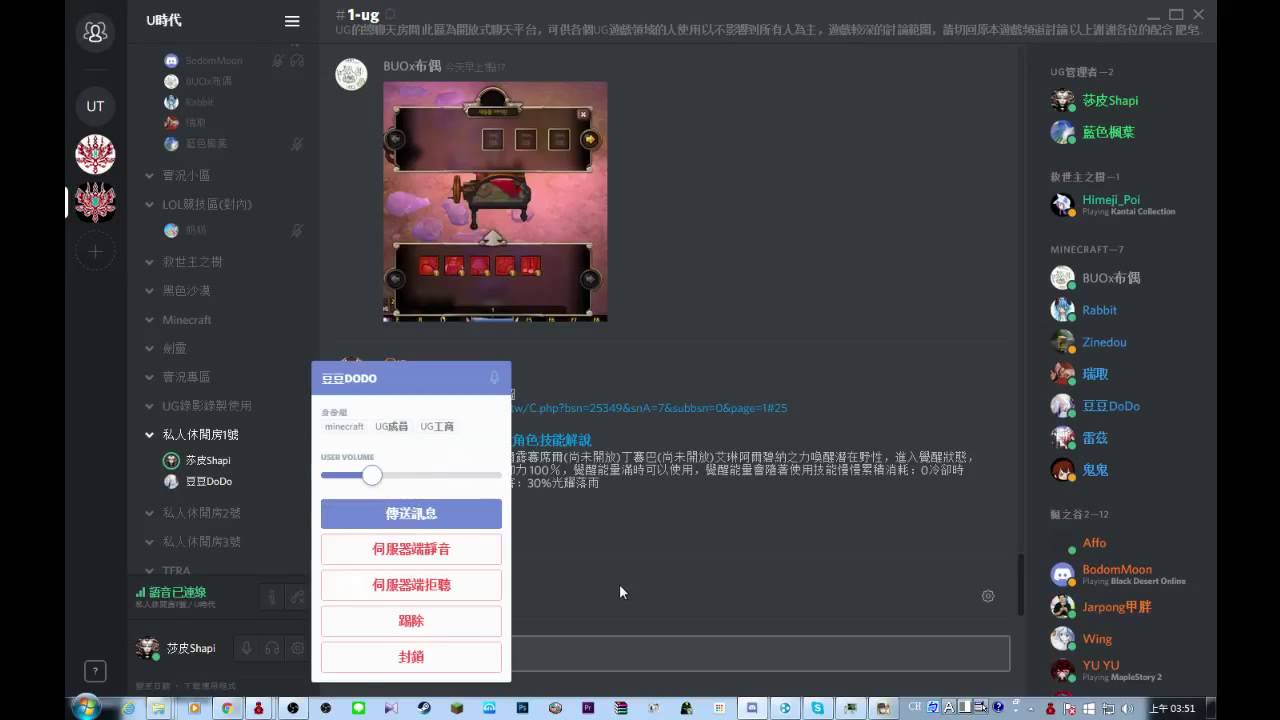Click the microphone icon in 豆豆DODO popup
The width and height of the screenshot is (1280, 720).
[494, 378]
